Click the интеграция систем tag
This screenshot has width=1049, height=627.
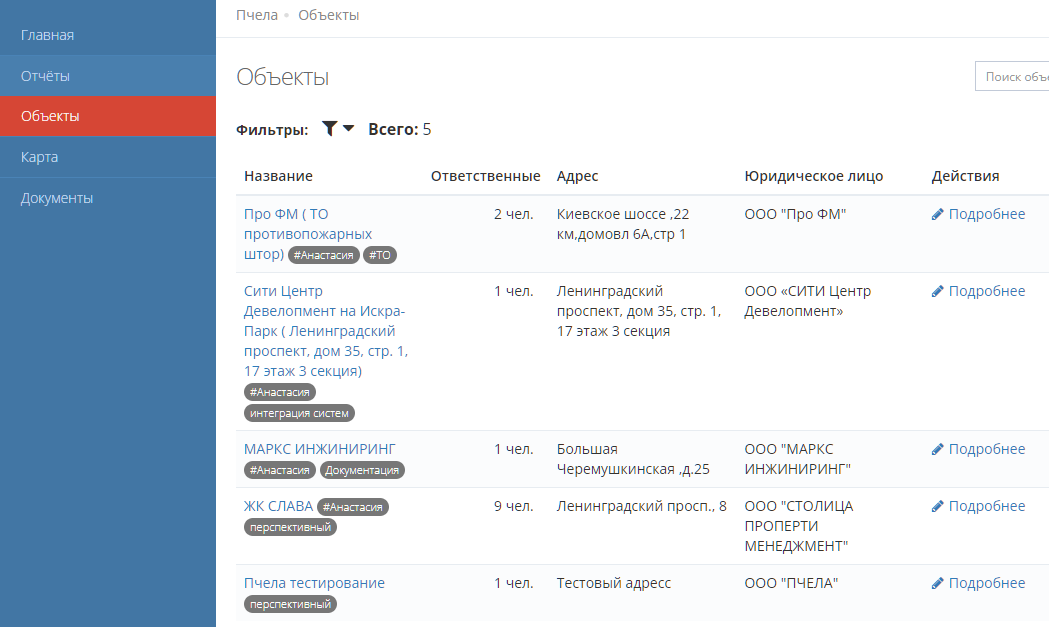coord(300,413)
